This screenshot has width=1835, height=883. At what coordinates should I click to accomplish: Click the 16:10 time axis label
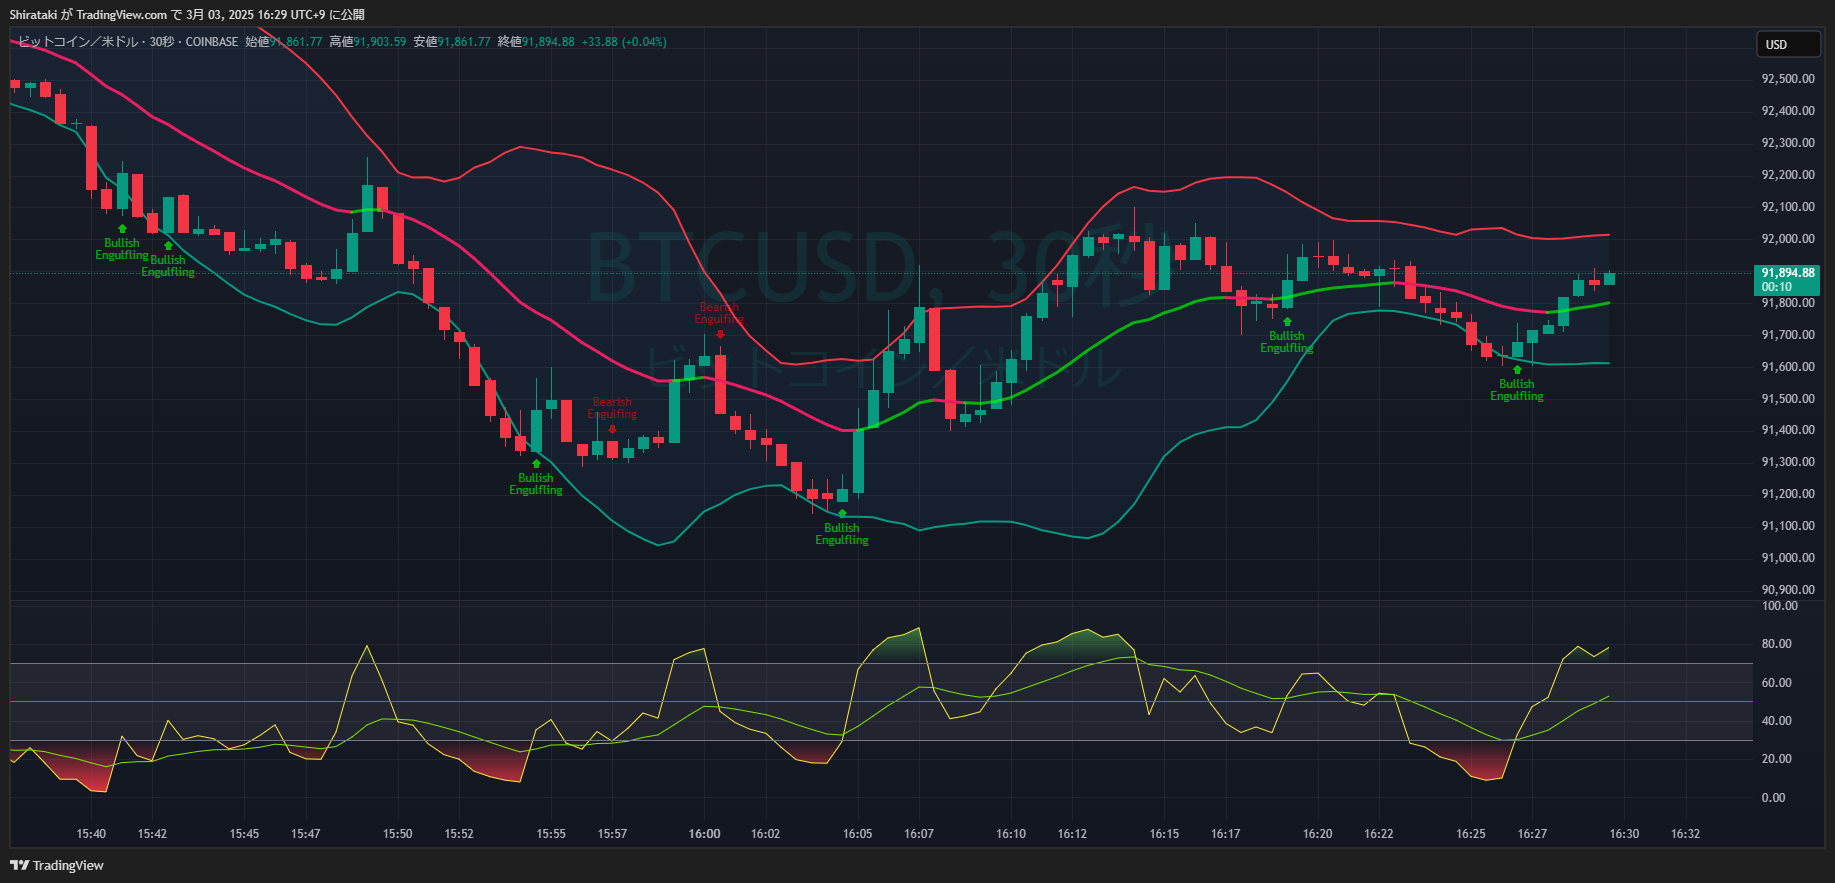pos(1011,834)
